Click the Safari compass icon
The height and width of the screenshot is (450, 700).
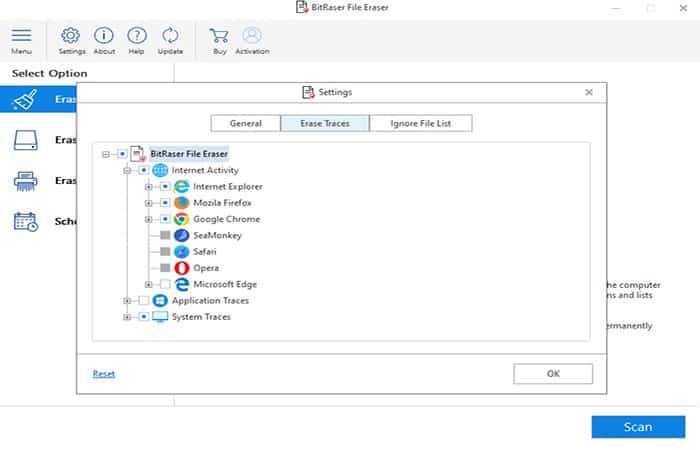pos(181,252)
